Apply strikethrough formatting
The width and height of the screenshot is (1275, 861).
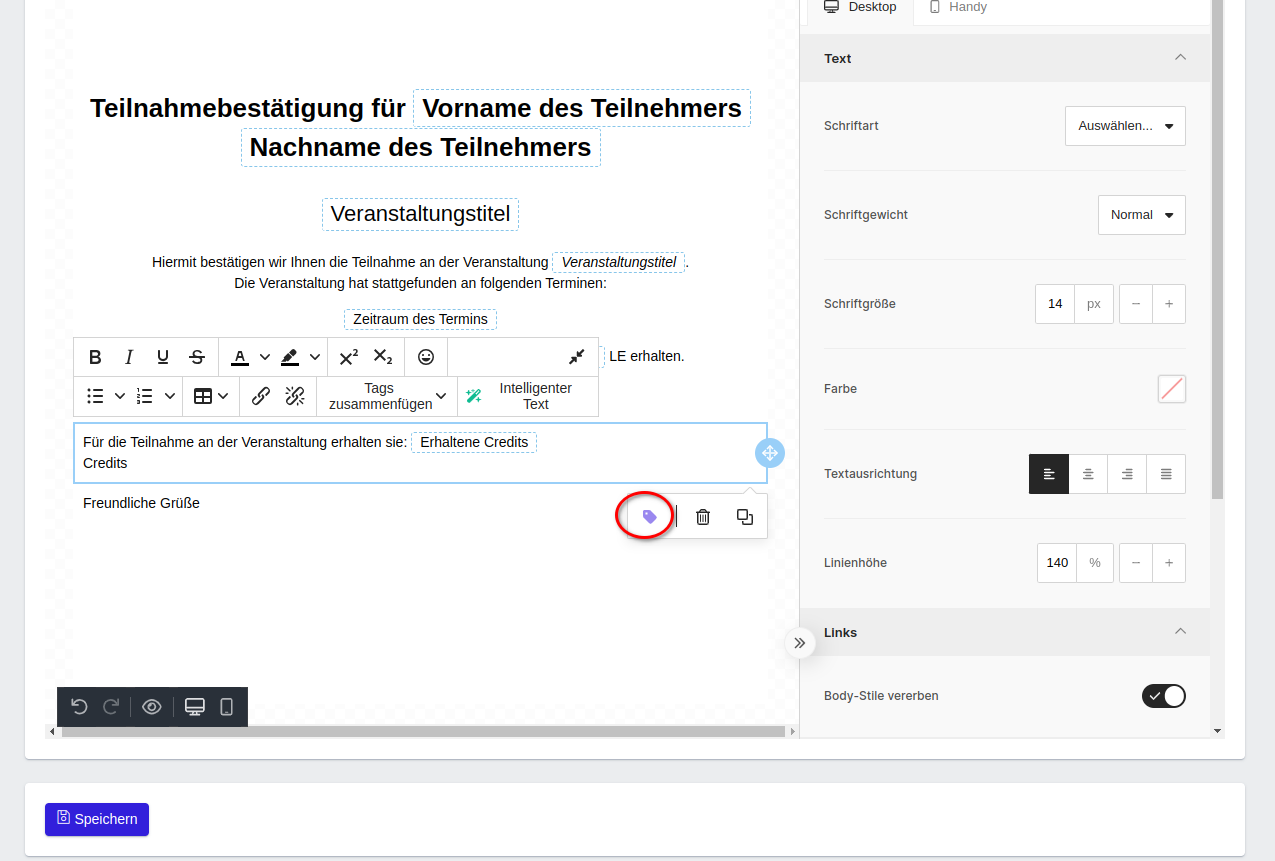197,357
